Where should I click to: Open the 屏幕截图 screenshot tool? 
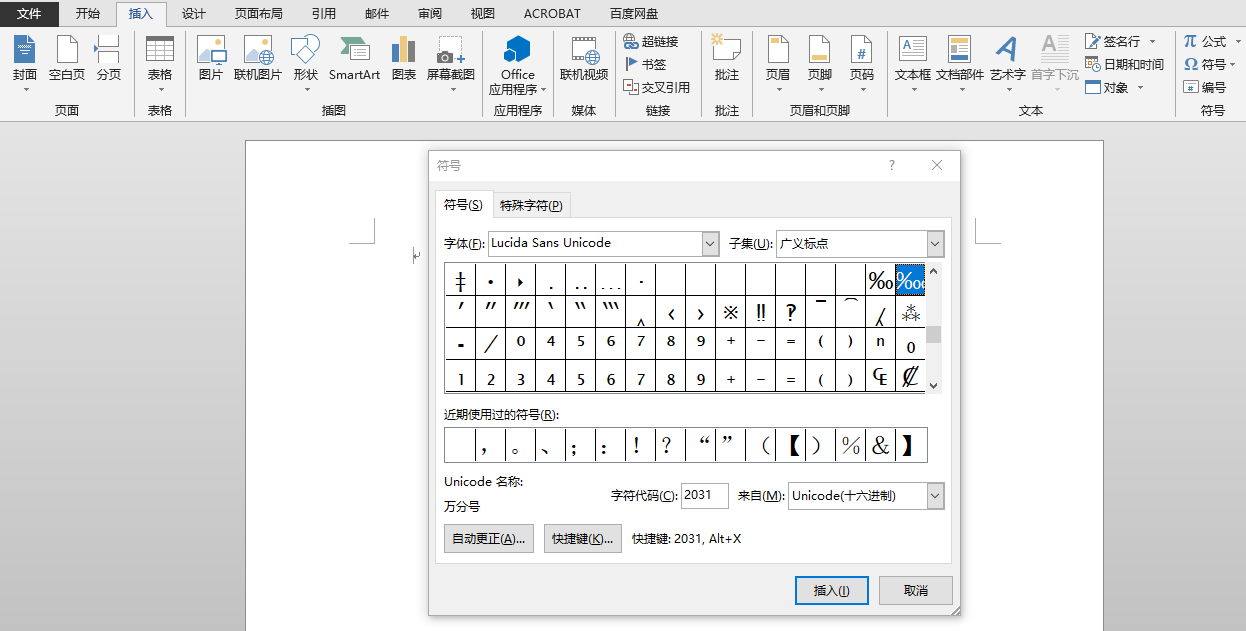(451, 65)
